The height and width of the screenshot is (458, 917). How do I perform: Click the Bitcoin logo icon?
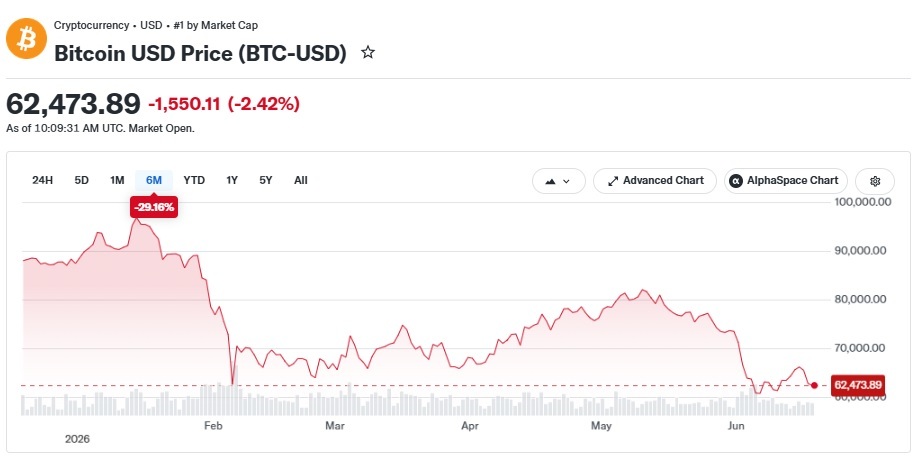(x=26, y=39)
